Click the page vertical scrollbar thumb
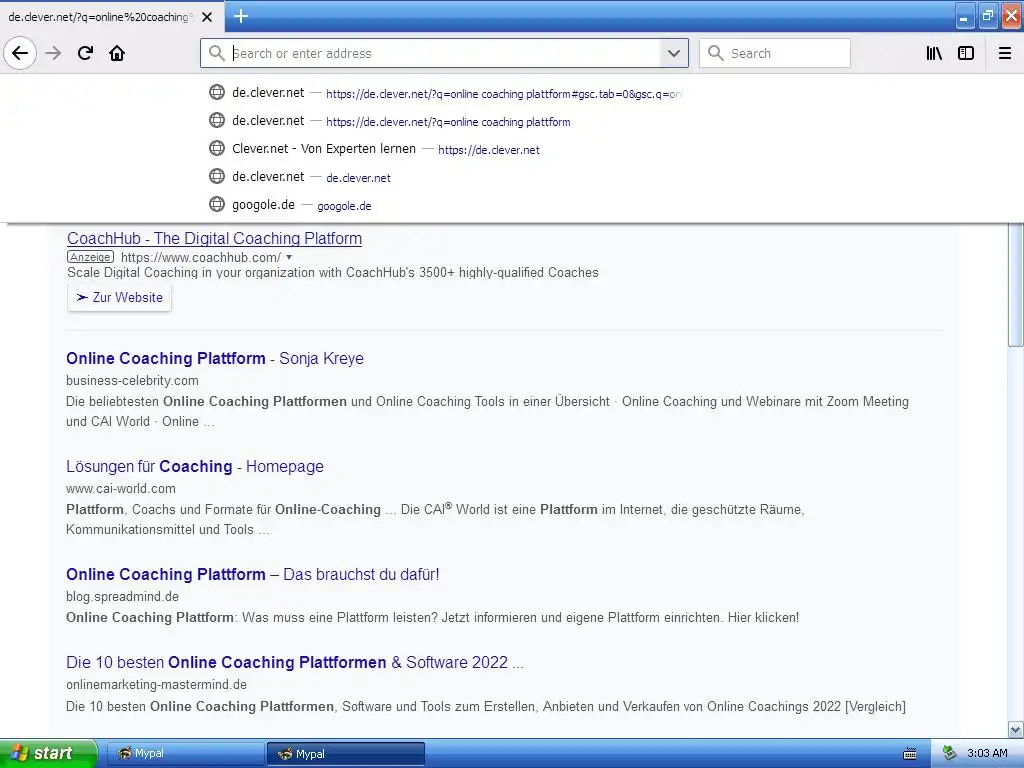 point(1016,284)
